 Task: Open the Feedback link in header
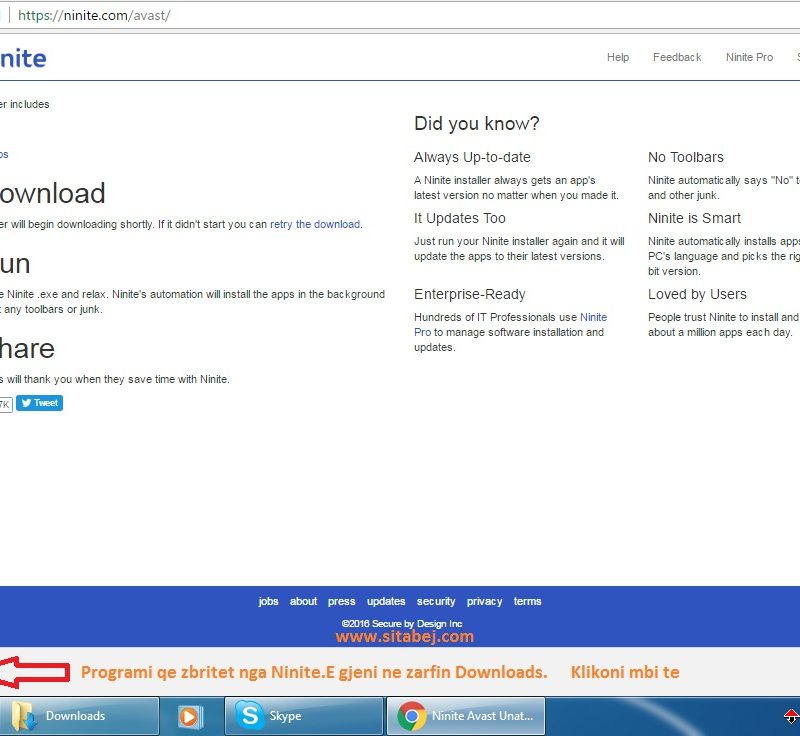677,57
